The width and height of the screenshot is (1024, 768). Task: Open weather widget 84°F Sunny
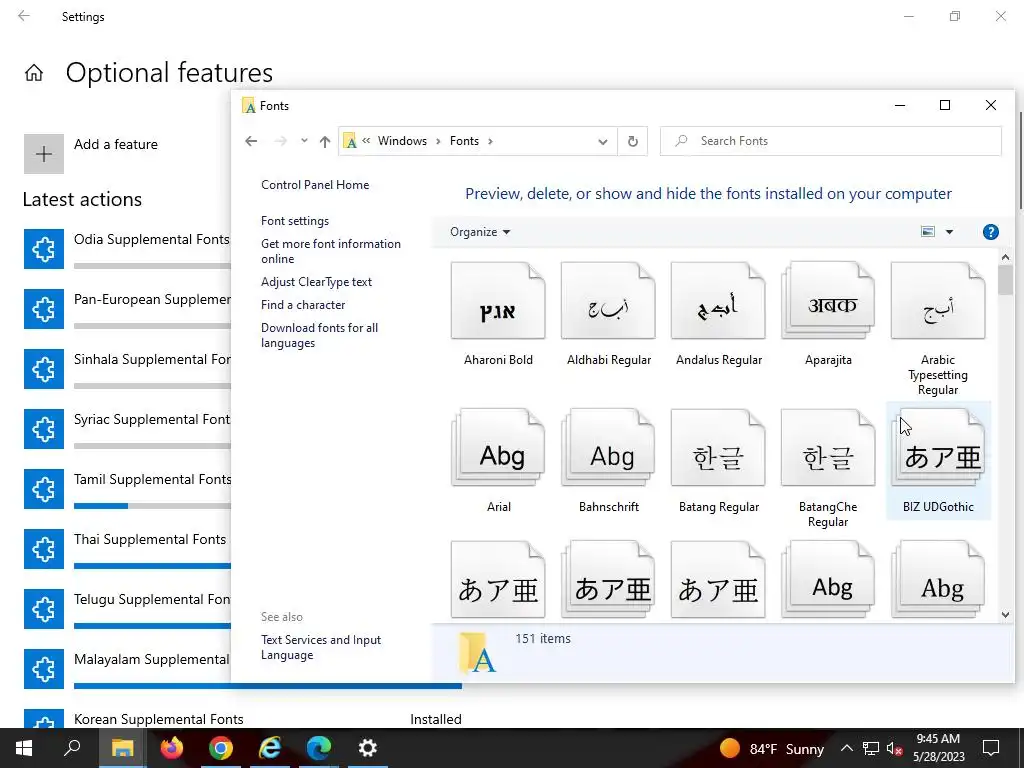pos(771,748)
